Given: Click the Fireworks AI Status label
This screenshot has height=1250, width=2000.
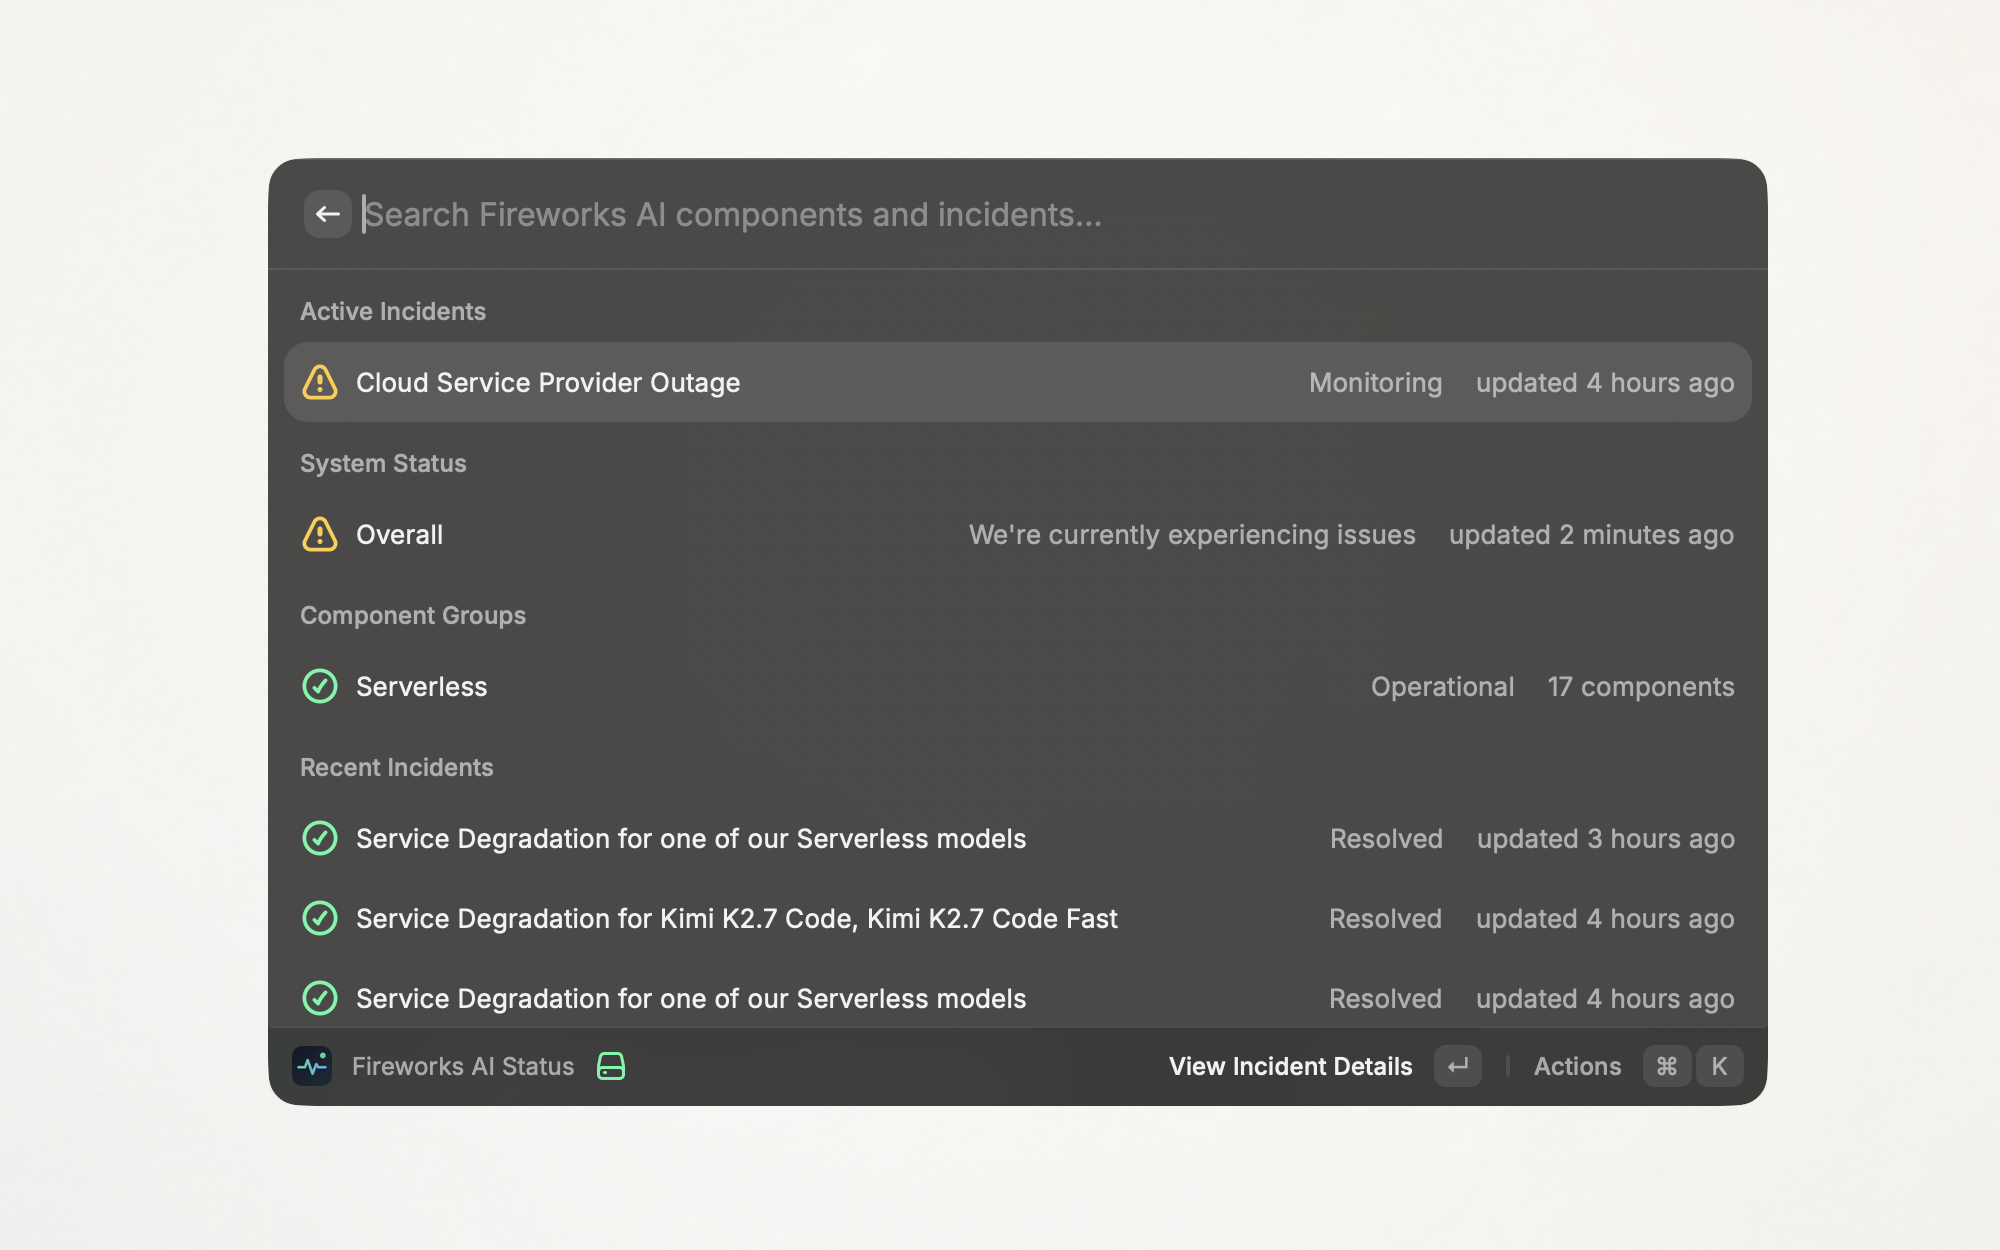Looking at the screenshot, I should tap(463, 1066).
